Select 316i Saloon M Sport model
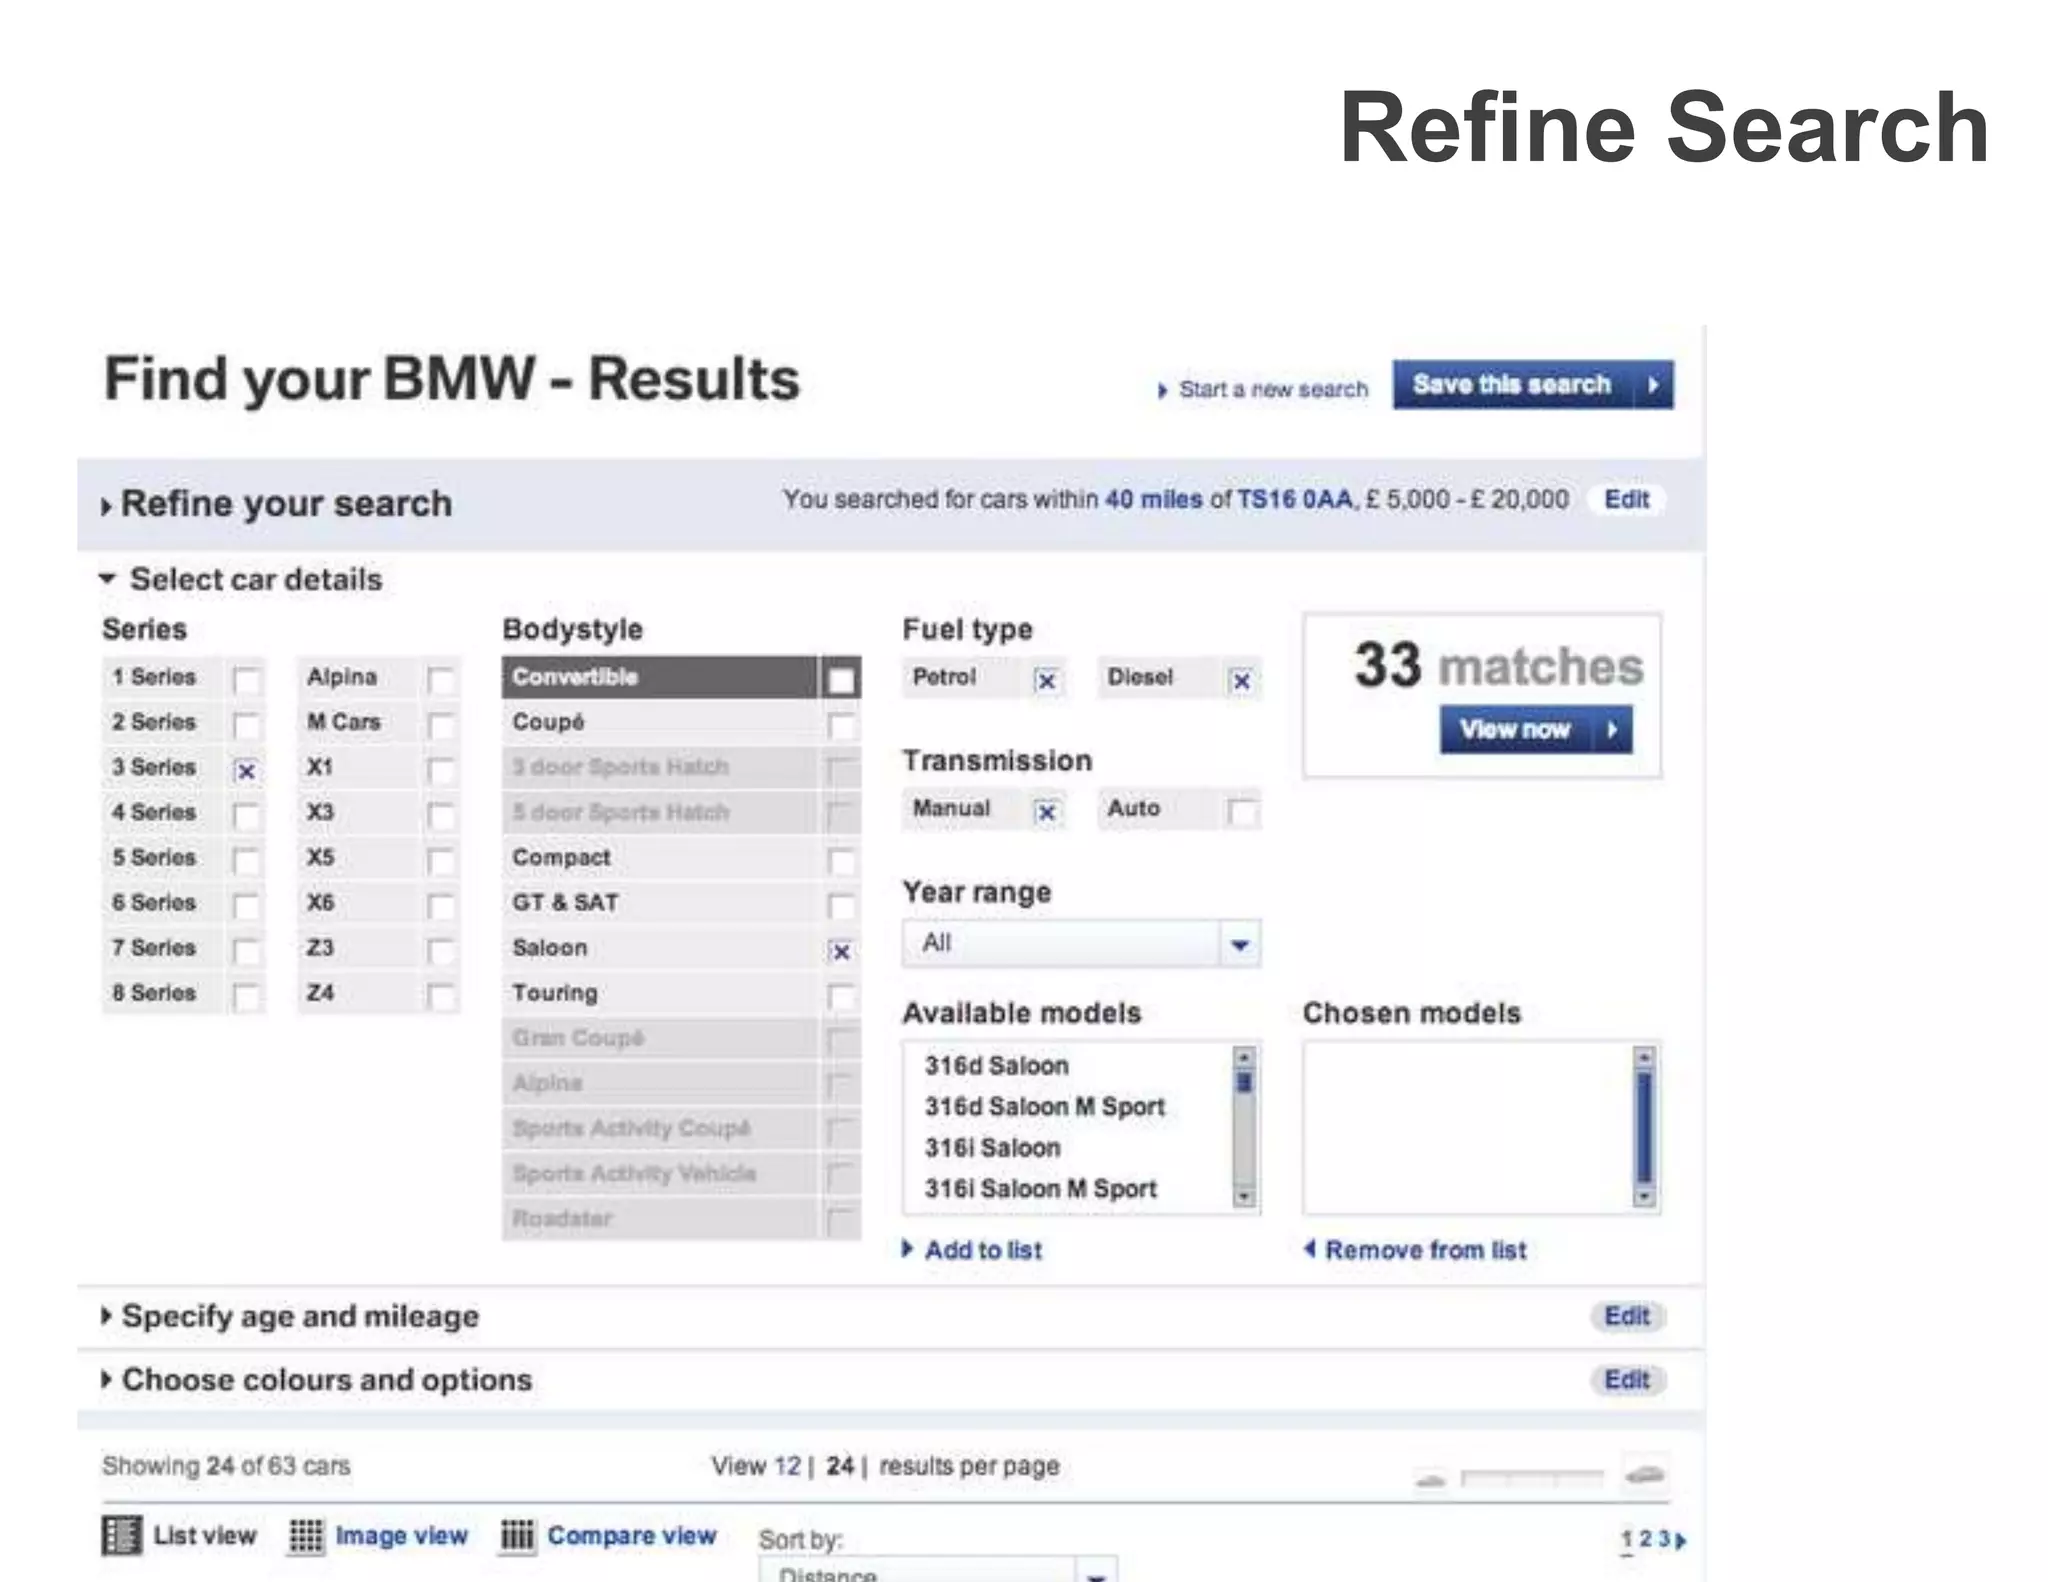The width and height of the screenshot is (2048, 1582). pyautogui.click(x=1041, y=1189)
